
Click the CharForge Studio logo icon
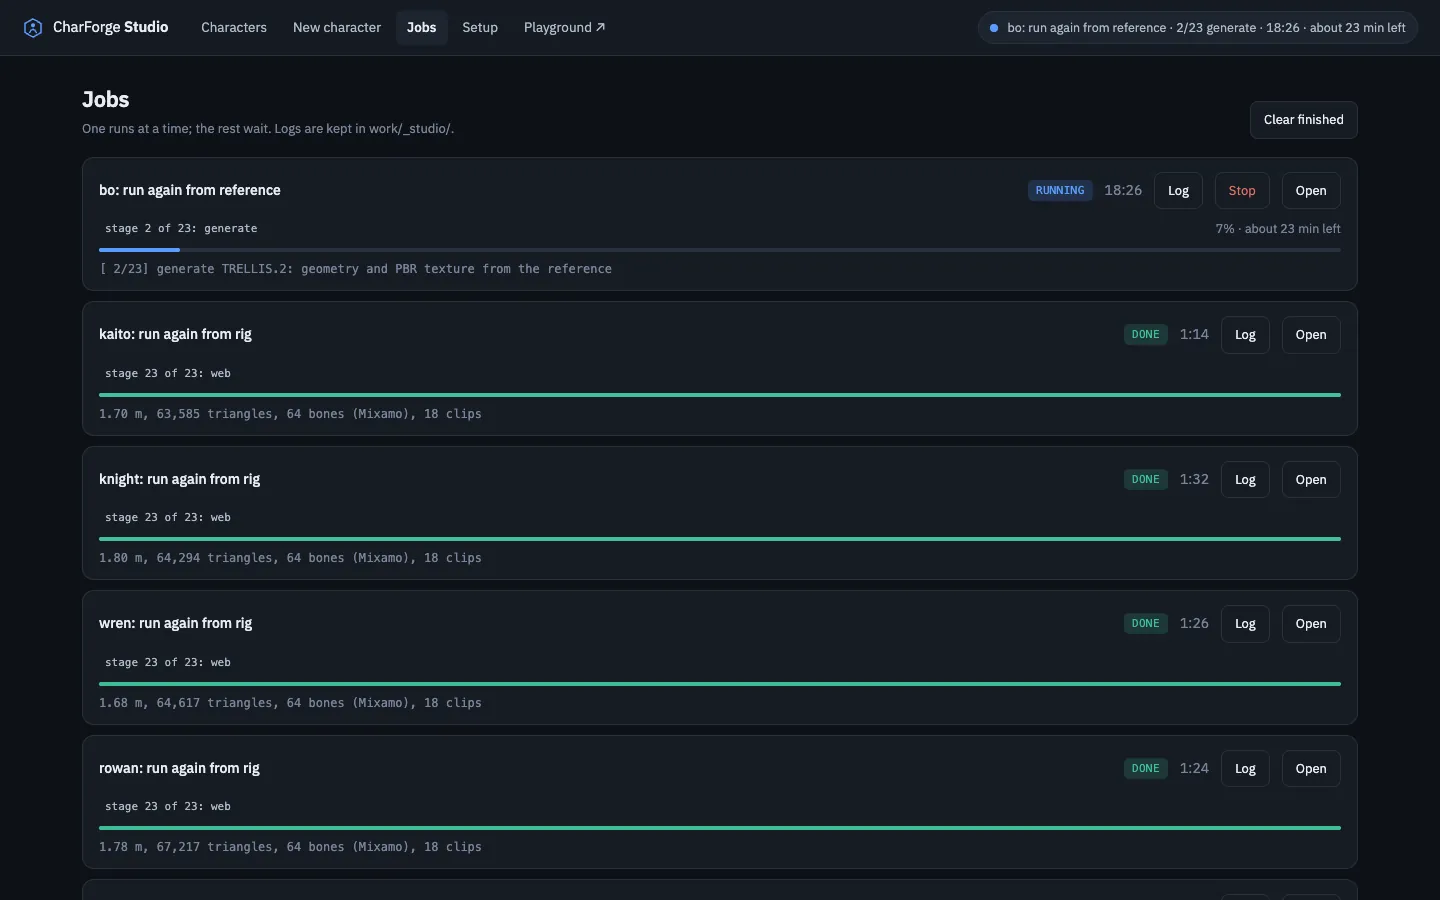pos(33,28)
